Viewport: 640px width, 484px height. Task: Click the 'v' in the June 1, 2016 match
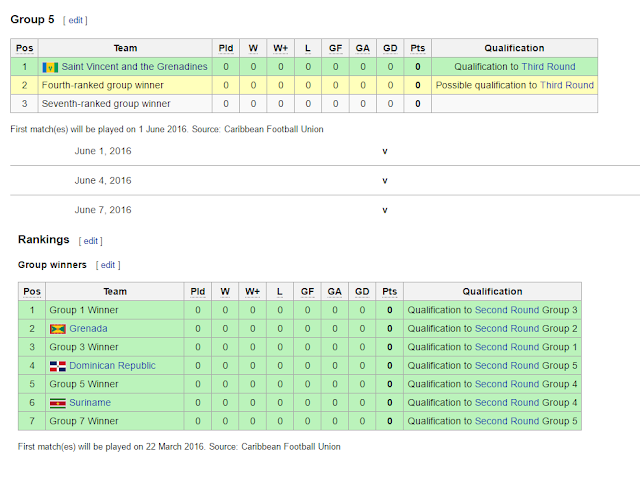[x=385, y=151]
